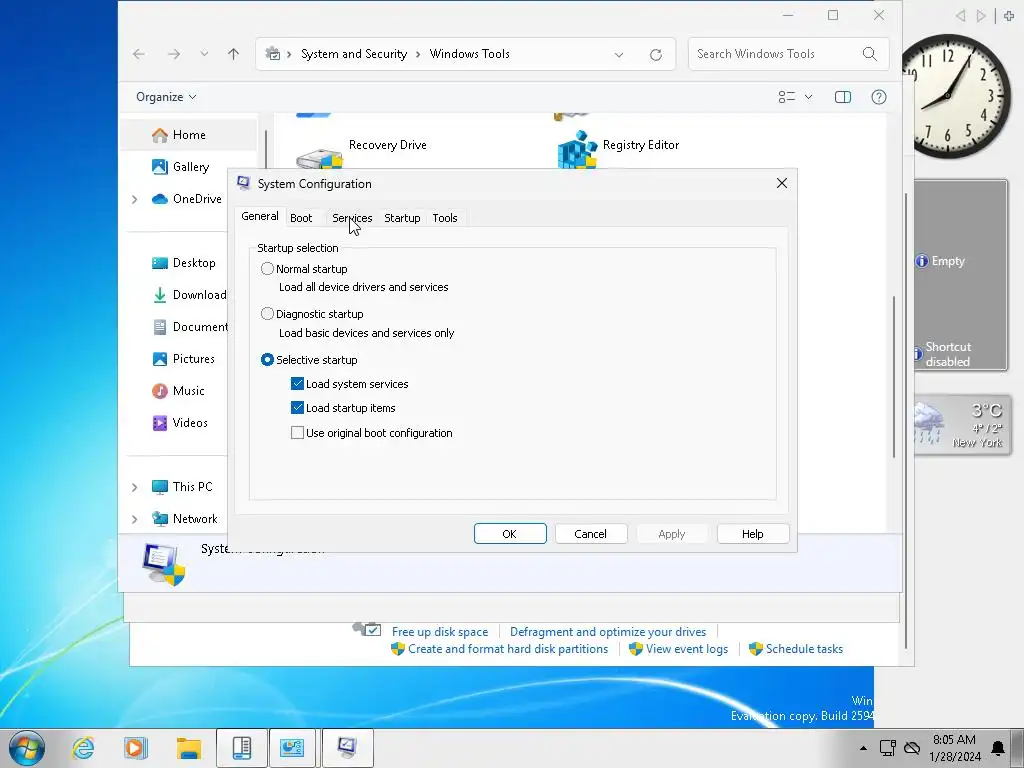This screenshot has height=768, width=1024.
Task: Show hidden system tray icons
Action: (x=863, y=748)
